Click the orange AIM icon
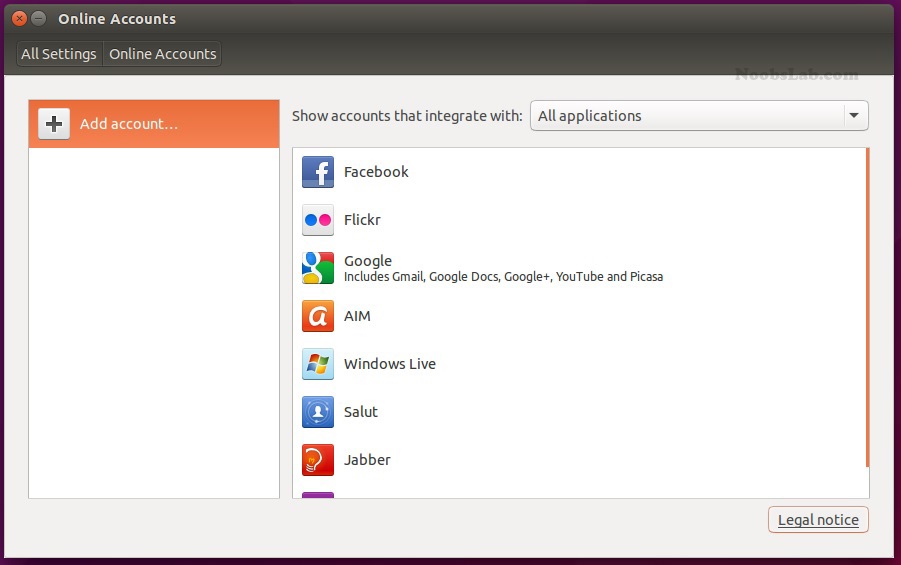901x565 pixels. tap(318, 316)
